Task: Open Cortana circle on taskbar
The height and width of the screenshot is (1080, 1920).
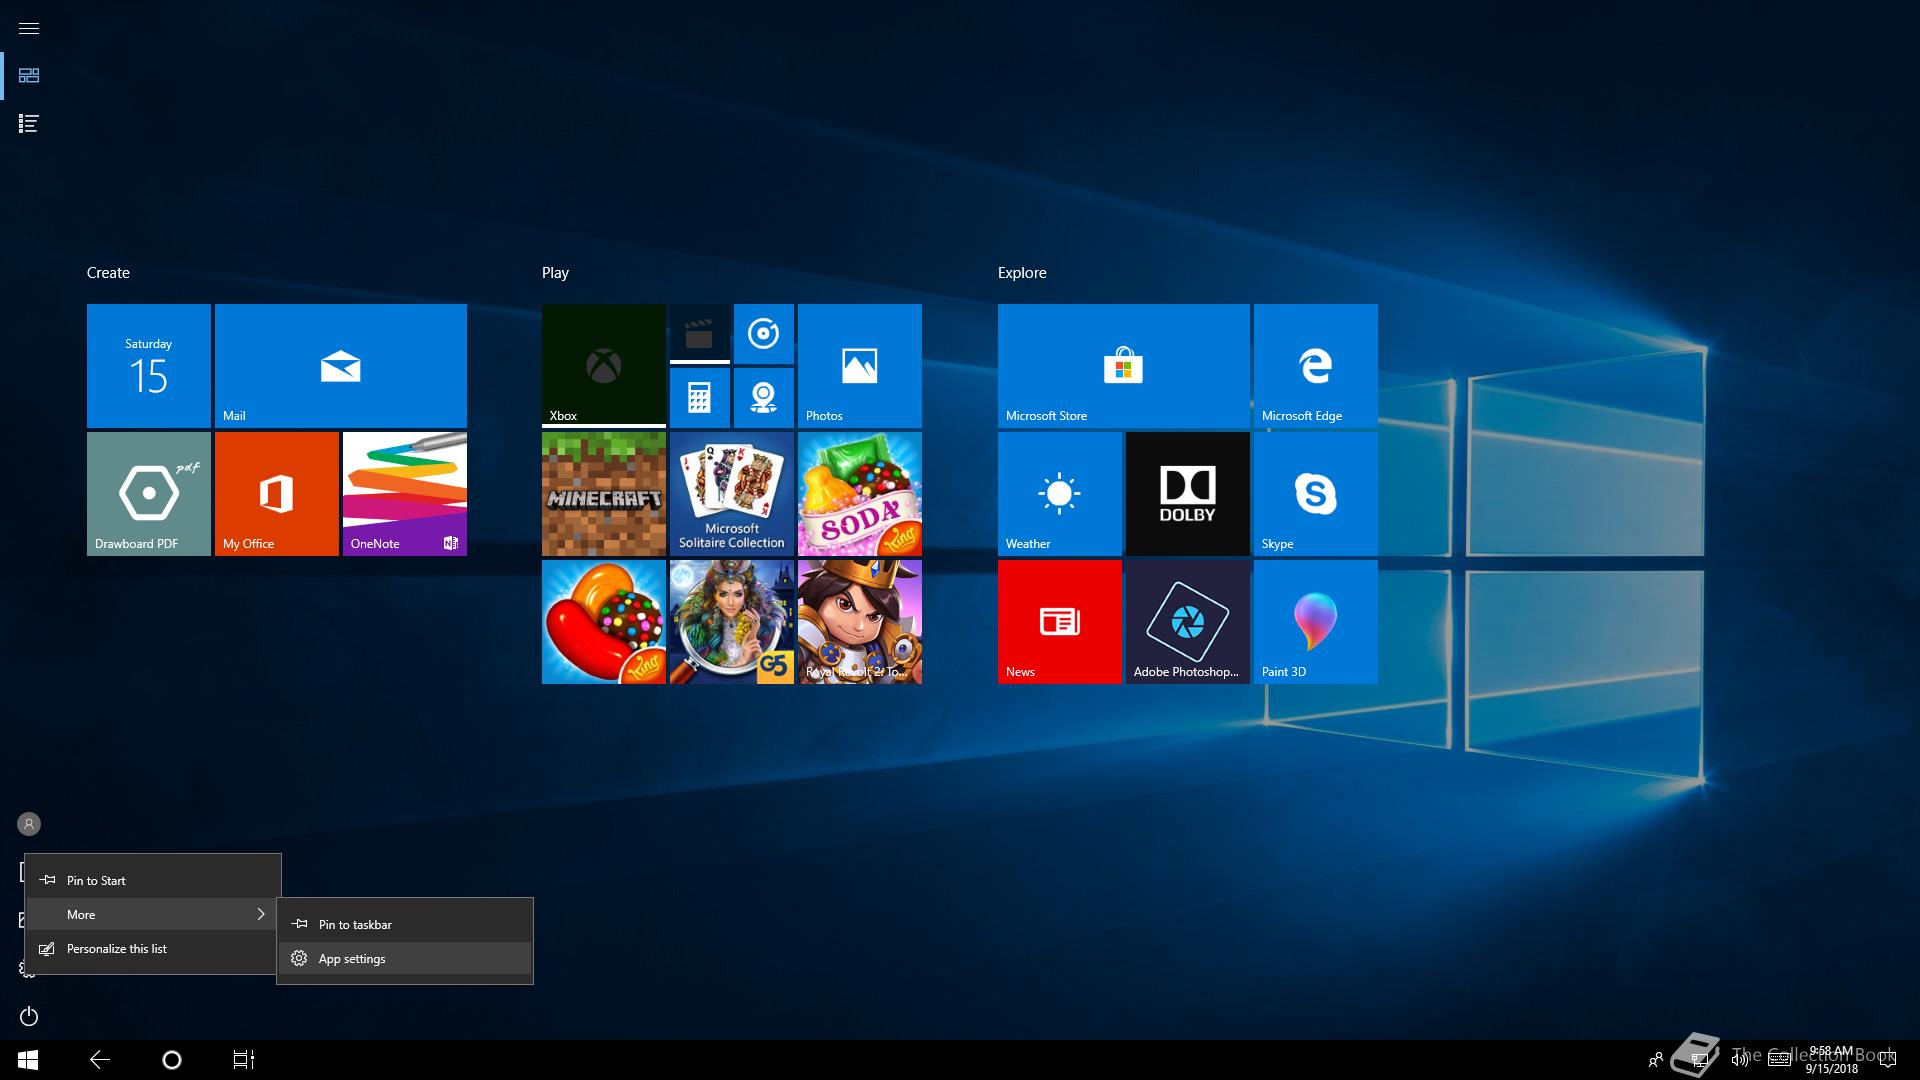Action: (172, 1060)
